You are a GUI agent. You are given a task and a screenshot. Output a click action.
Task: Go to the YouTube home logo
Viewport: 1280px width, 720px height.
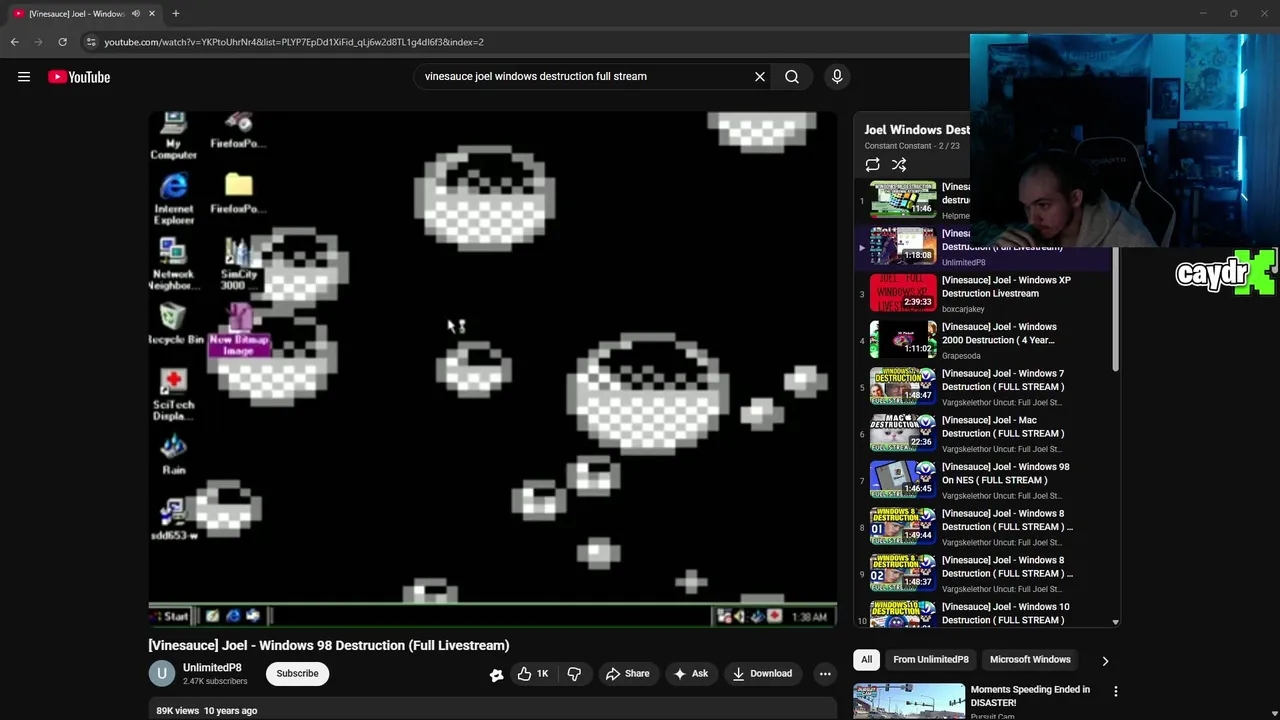pyautogui.click(x=79, y=77)
